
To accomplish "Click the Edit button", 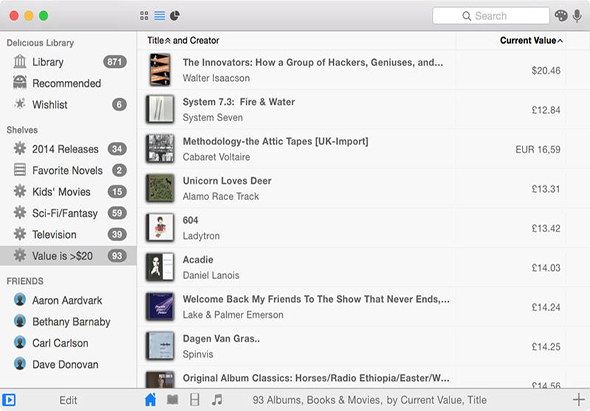I will click(x=68, y=400).
